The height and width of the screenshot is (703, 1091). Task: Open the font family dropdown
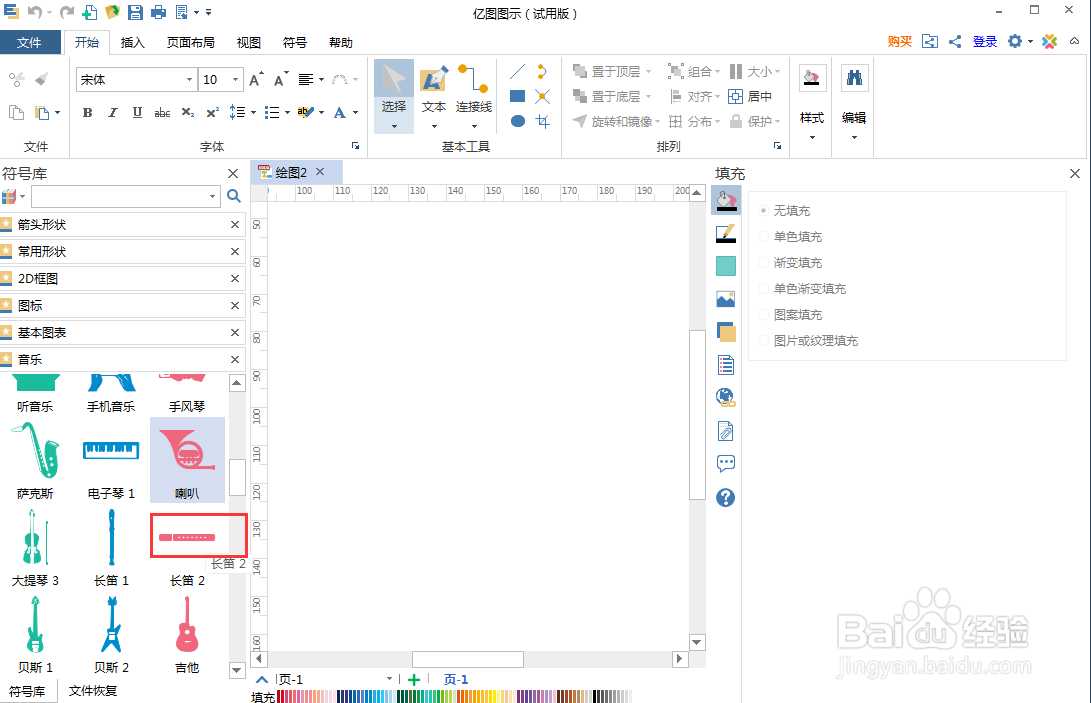click(189, 79)
